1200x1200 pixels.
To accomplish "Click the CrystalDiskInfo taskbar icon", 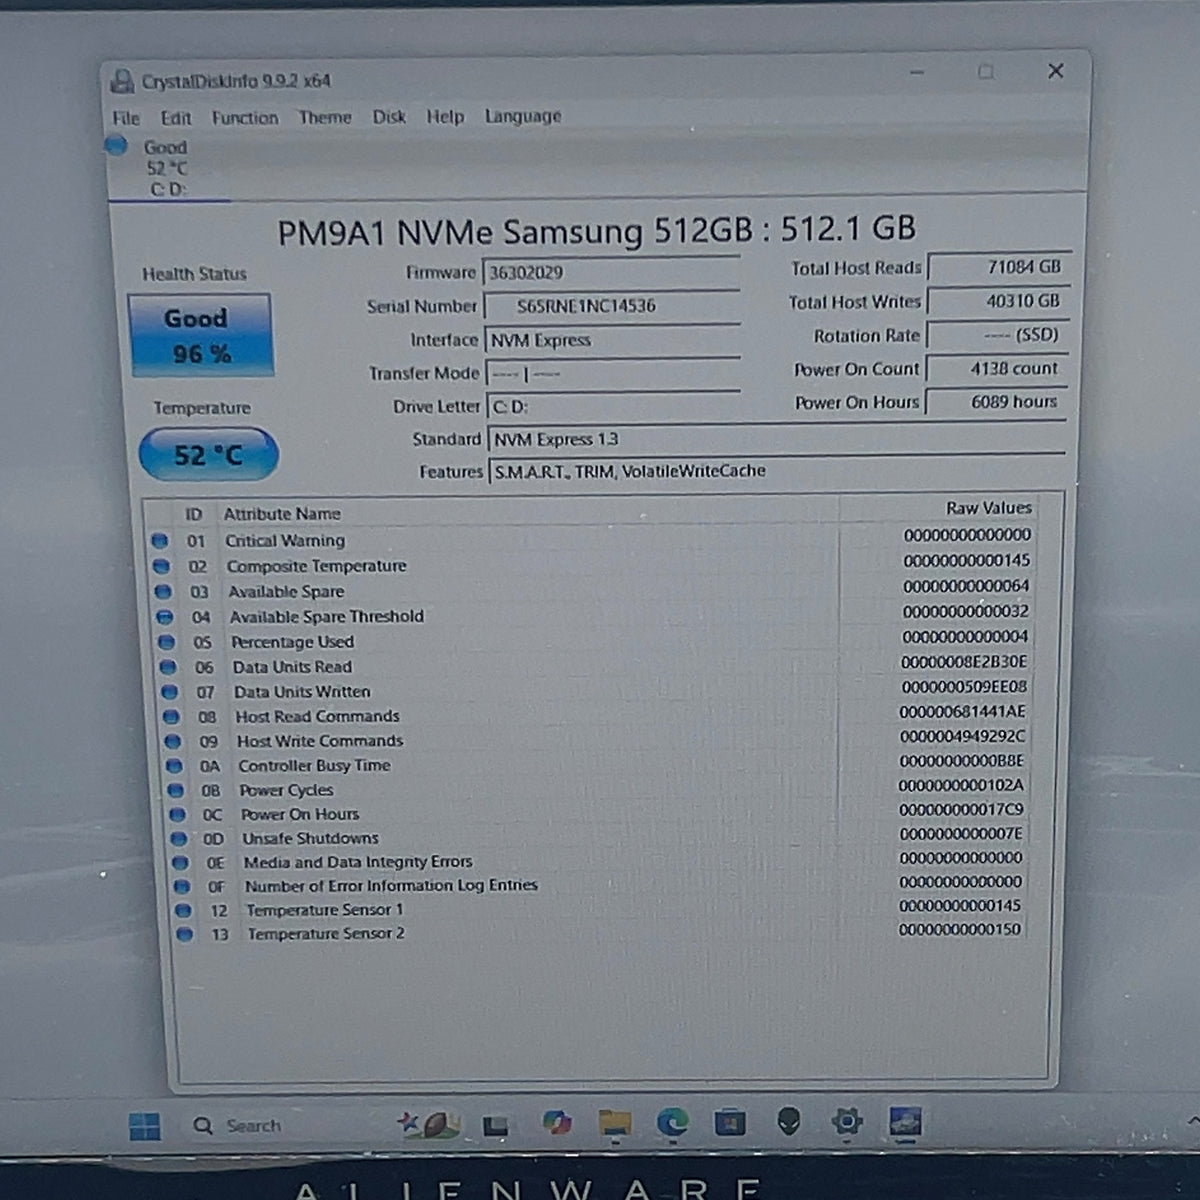I will [905, 1121].
